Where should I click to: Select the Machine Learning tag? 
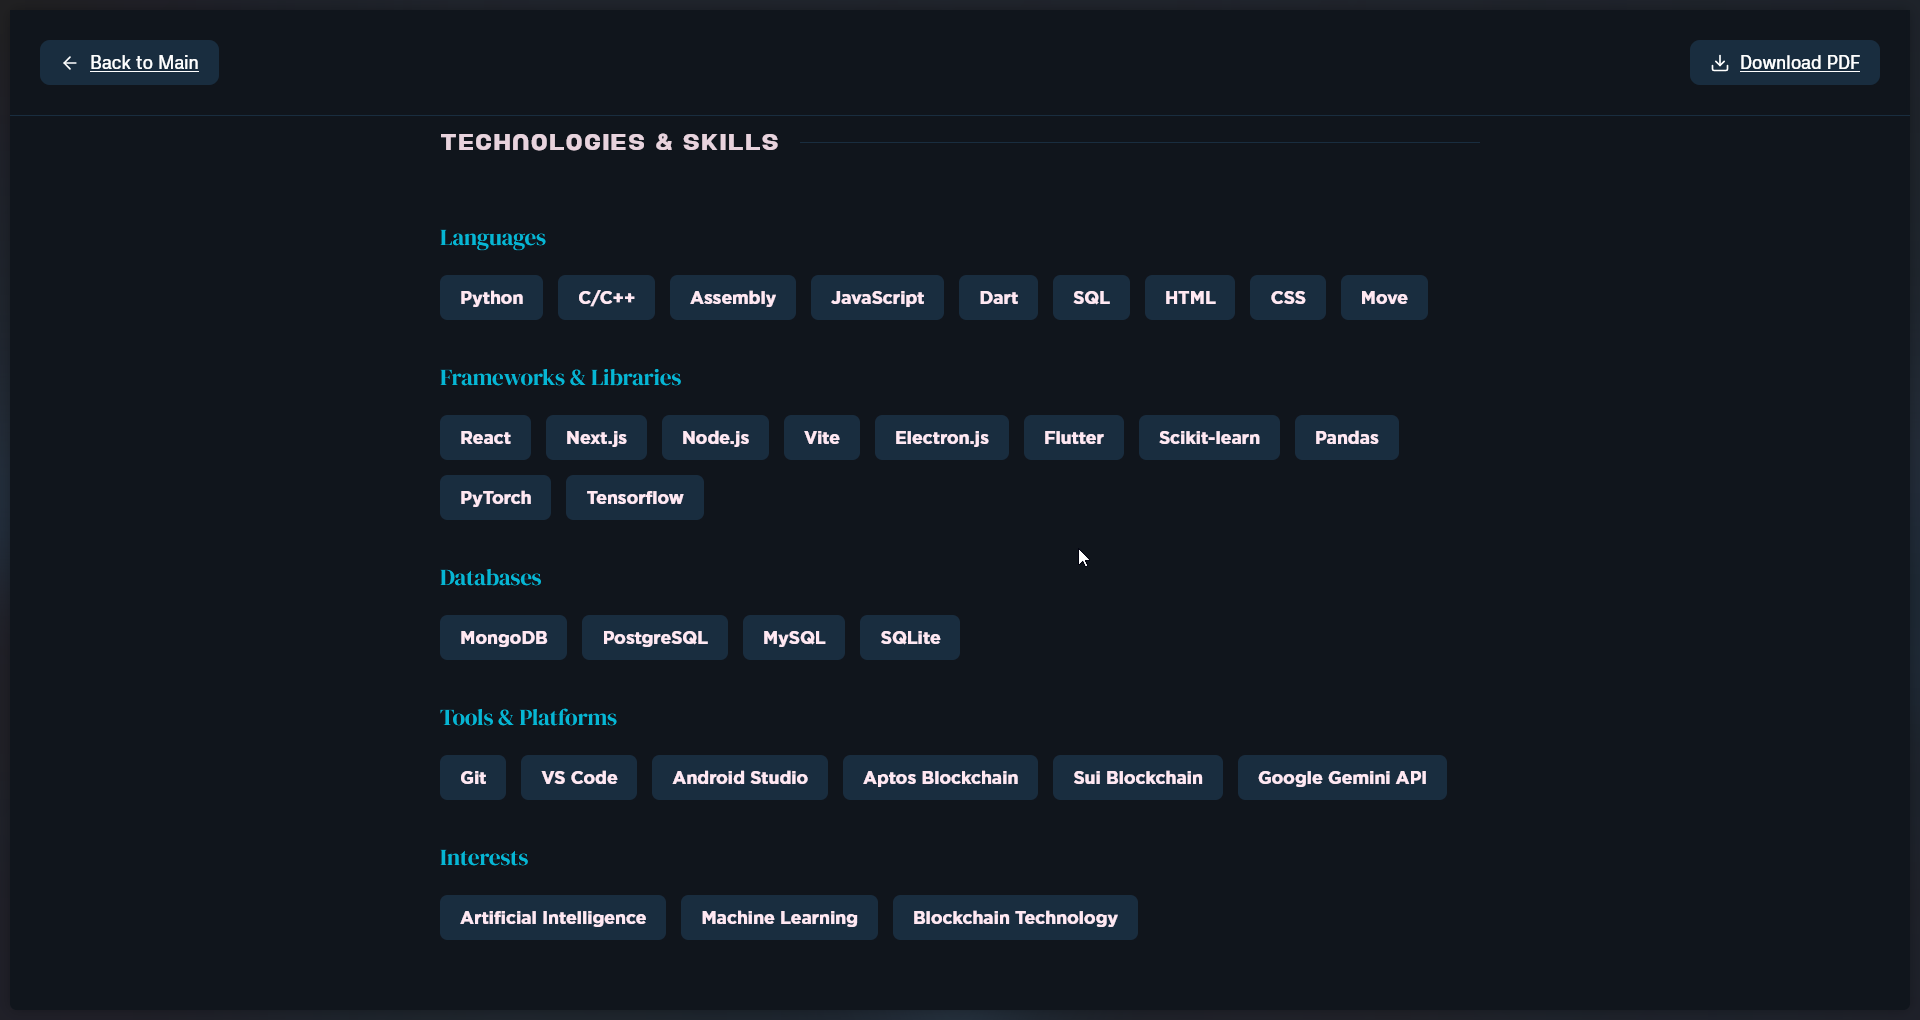[x=779, y=918]
